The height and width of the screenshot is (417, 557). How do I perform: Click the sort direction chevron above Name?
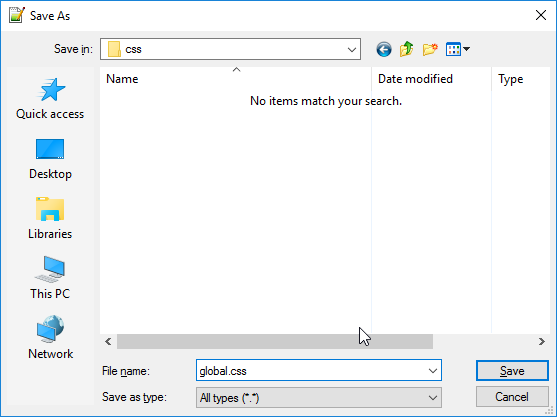point(236,70)
